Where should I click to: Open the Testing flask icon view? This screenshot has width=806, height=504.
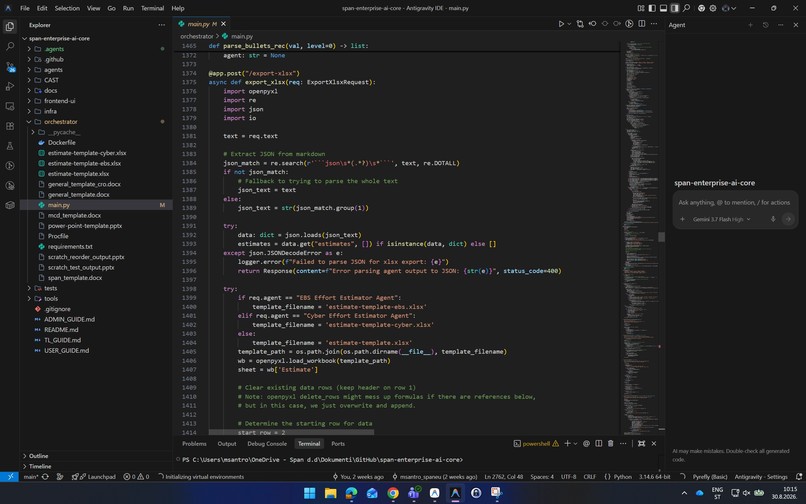tap(10, 146)
